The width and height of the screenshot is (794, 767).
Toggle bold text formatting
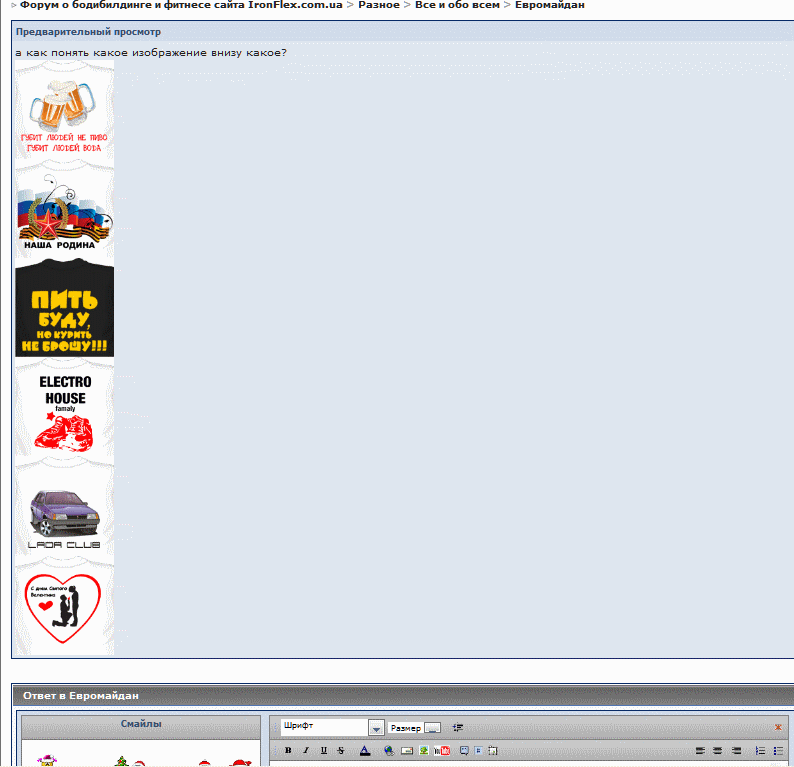pyautogui.click(x=288, y=750)
